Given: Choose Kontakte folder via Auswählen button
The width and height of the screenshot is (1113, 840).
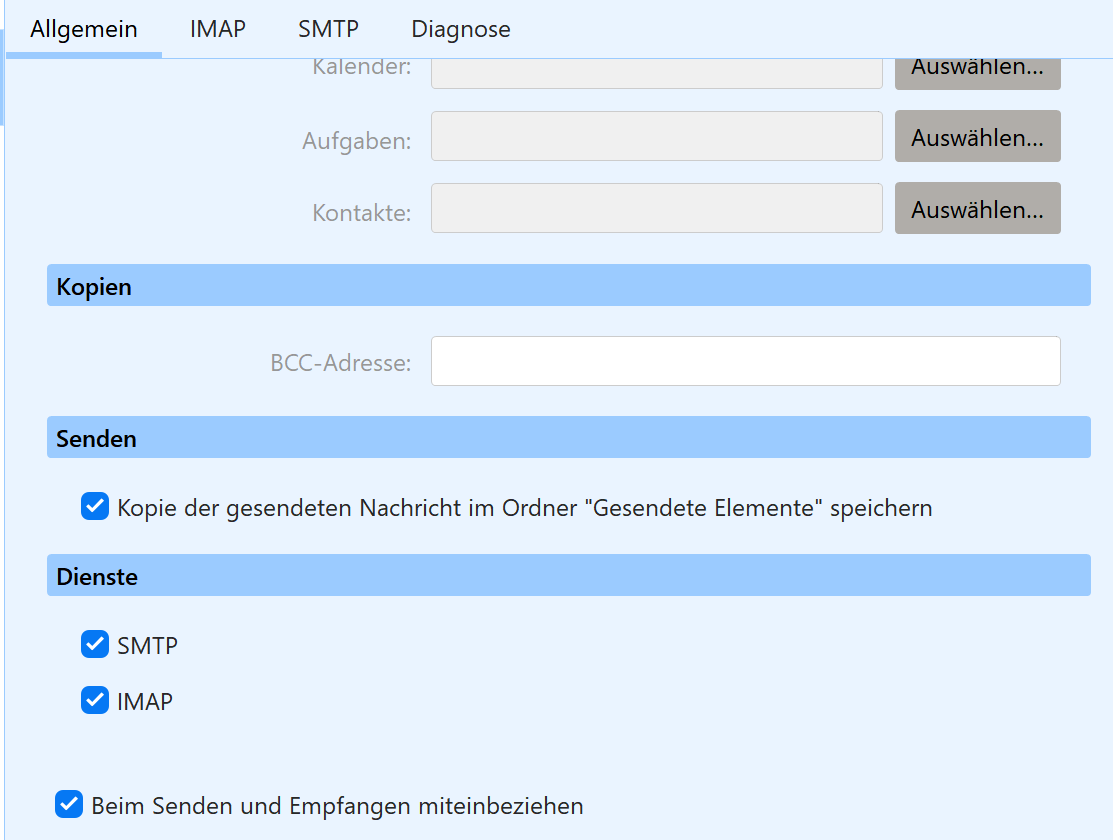Looking at the screenshot, I should (x=977, y=209).
